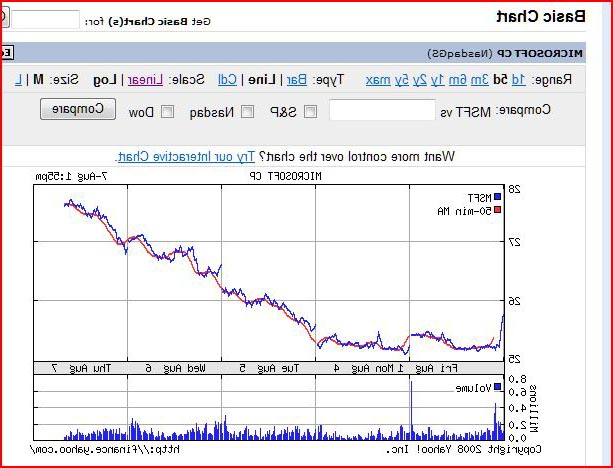Enable the S&P comparison checkbox

click(310, 111)
